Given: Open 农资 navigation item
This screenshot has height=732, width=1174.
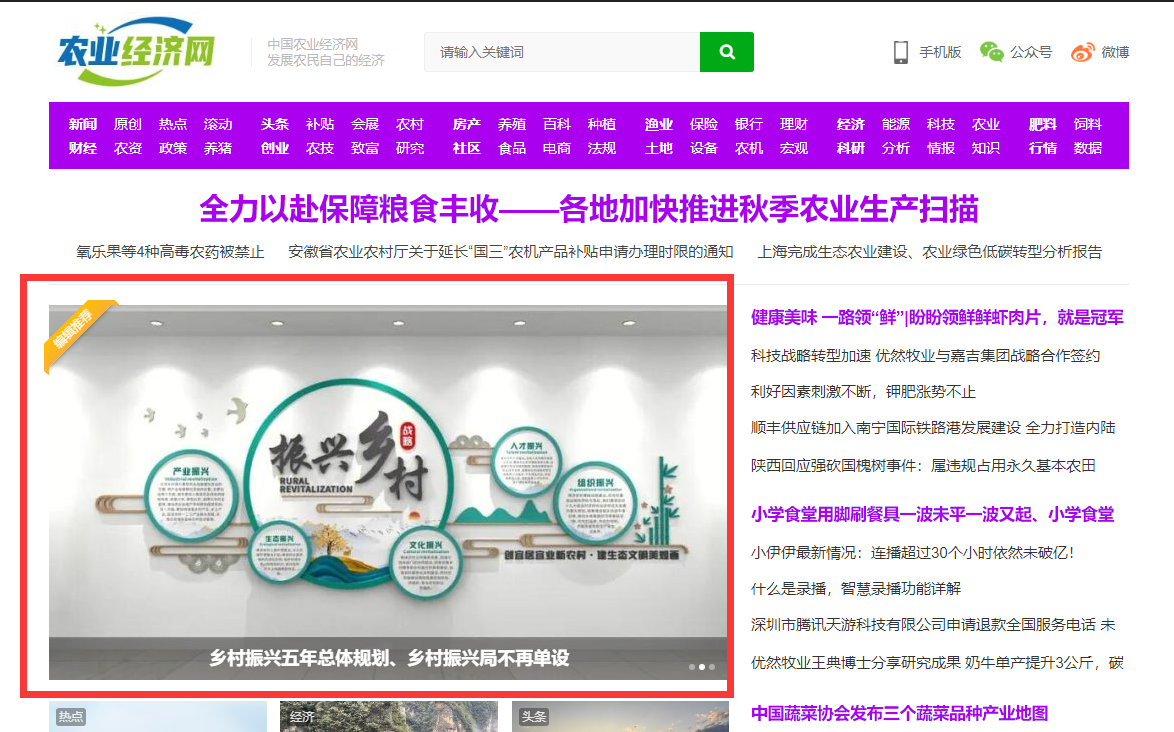Looking at the screenshot, I should (127, 148).
